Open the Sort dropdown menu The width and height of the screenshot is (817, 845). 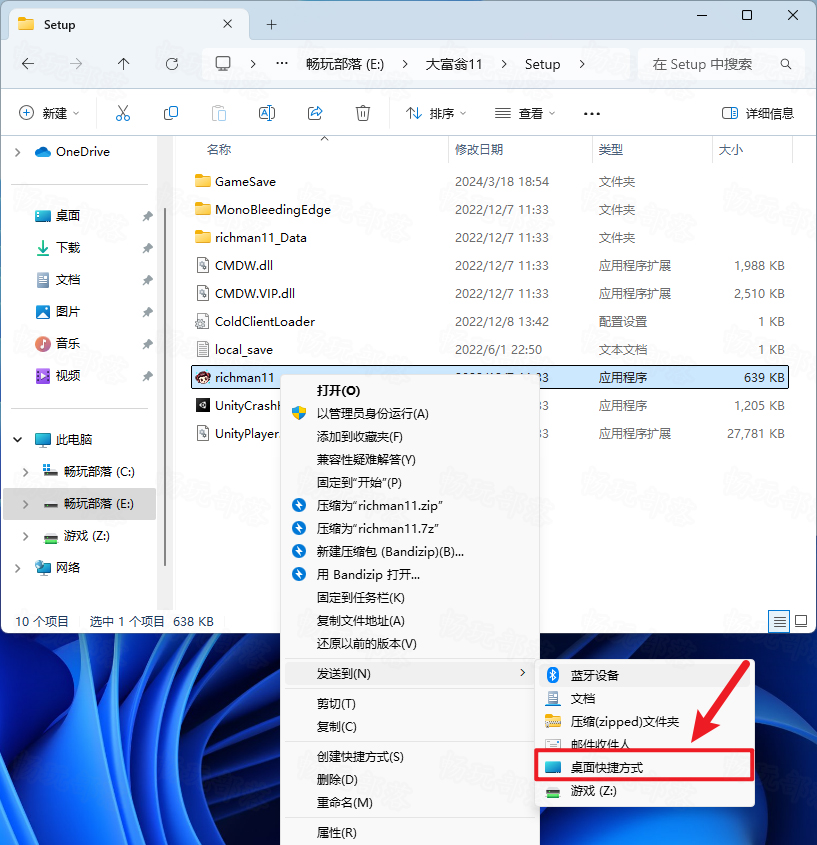(436, 113)
